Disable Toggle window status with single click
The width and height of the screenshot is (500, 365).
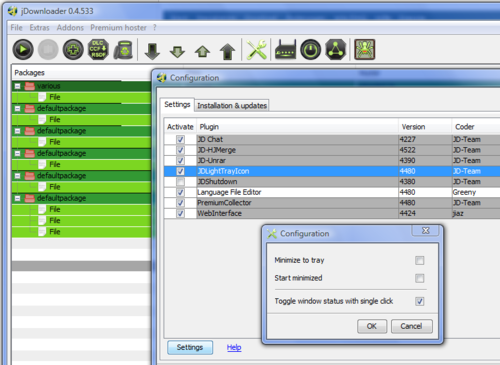coord(420,301)
